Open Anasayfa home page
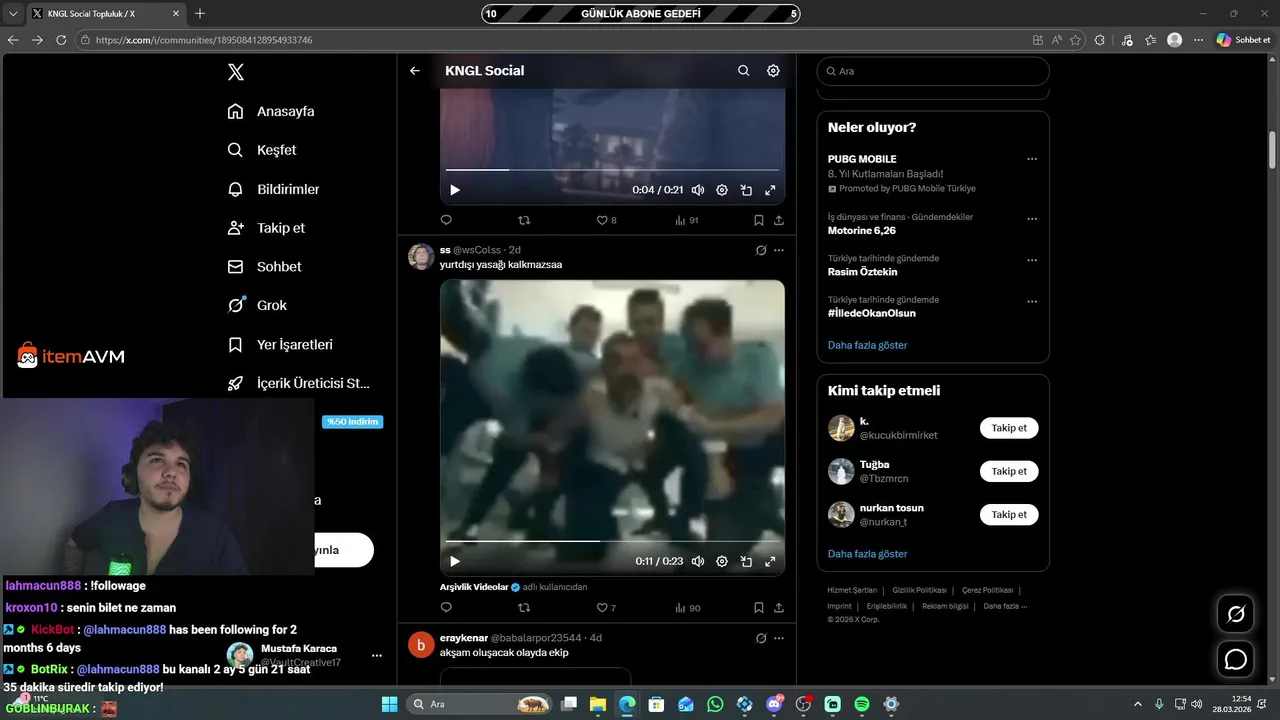This screenshot has width=1280, height=720. point(271,111)
